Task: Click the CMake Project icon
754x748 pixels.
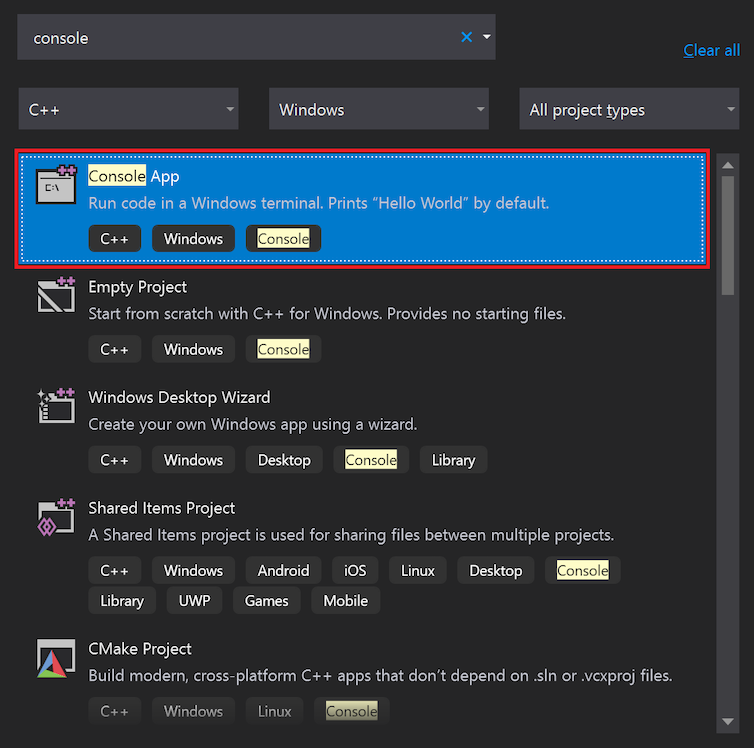Action: (x=56, y=658)
